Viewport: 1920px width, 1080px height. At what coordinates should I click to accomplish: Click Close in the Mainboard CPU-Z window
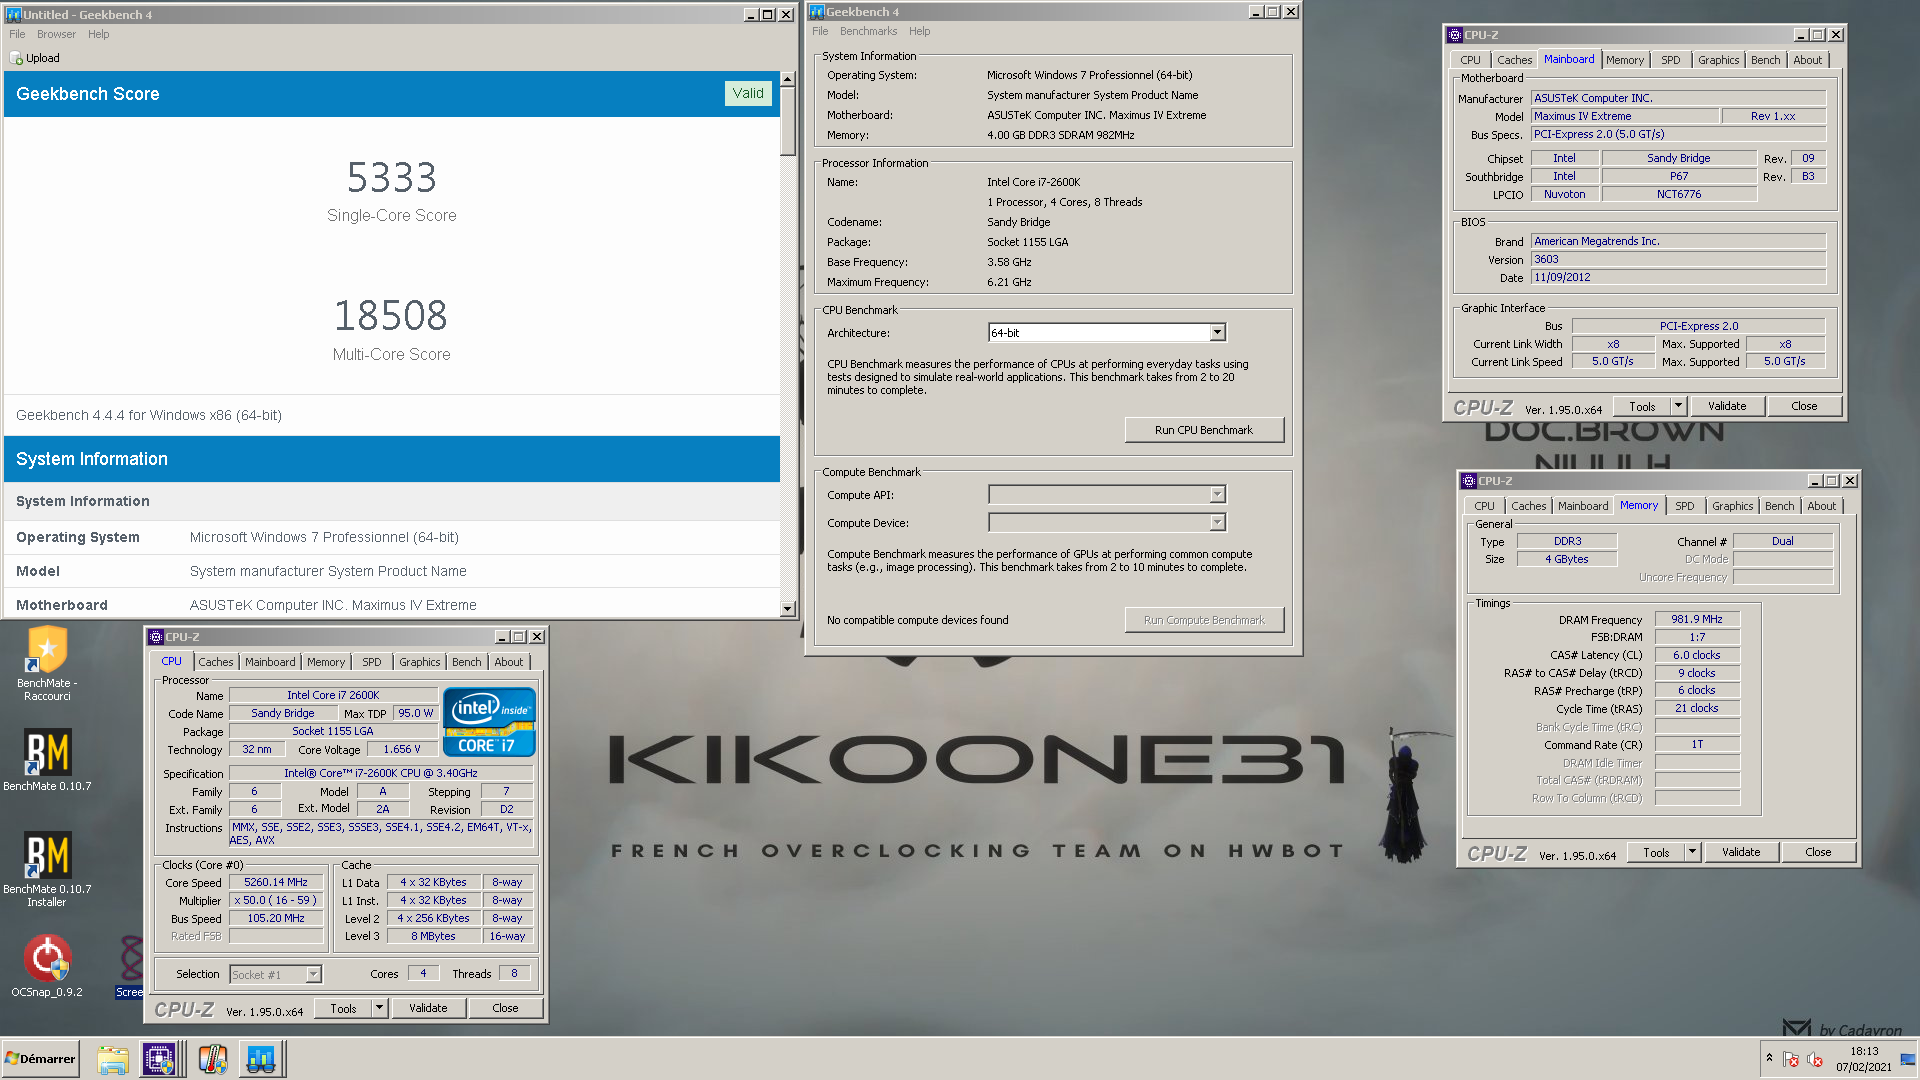(x=1804, y=406)
